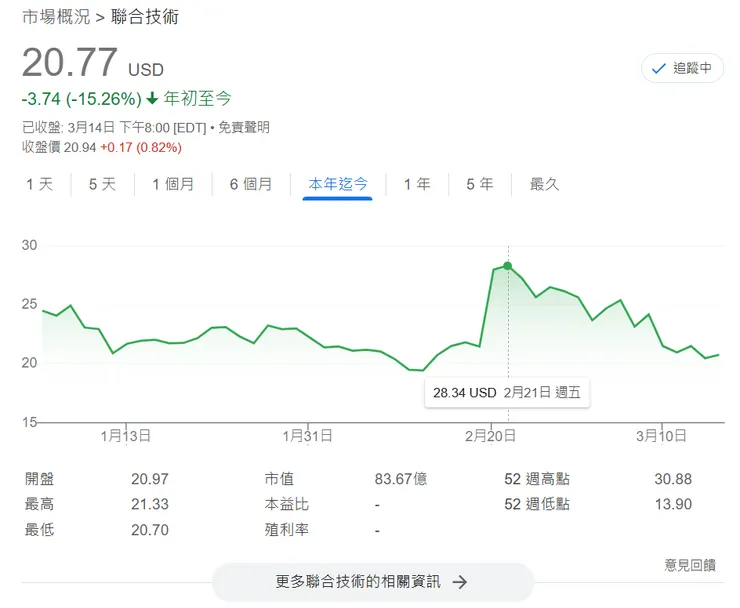Click the 1月31日 axis label
The height and width of the screenshot is (608, 740).
point(307,436)
